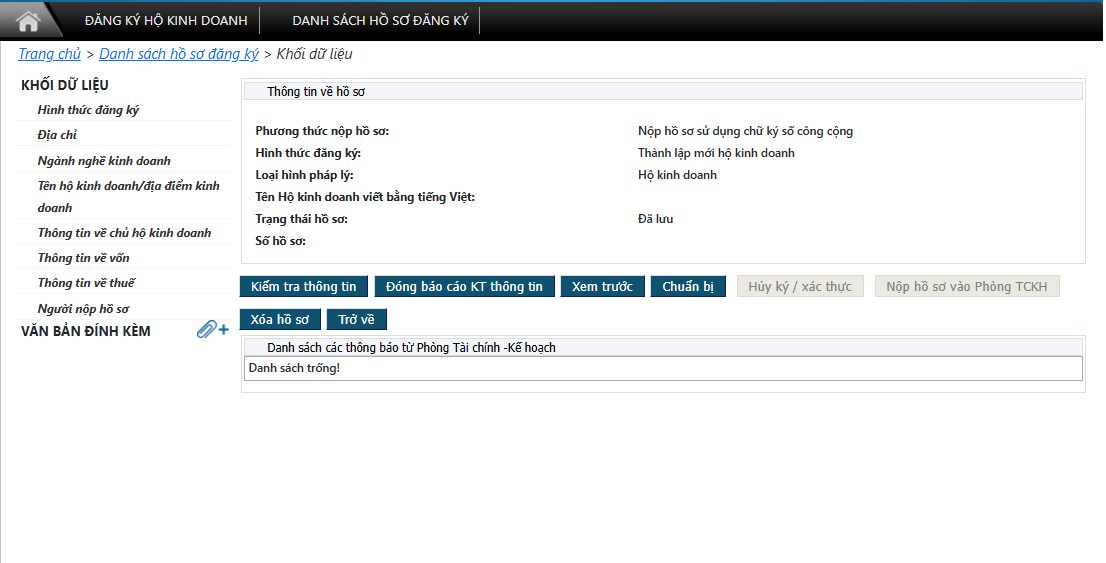
Task: Click Đóng báo cáo KT thông tin button
Action: (464, 287)
